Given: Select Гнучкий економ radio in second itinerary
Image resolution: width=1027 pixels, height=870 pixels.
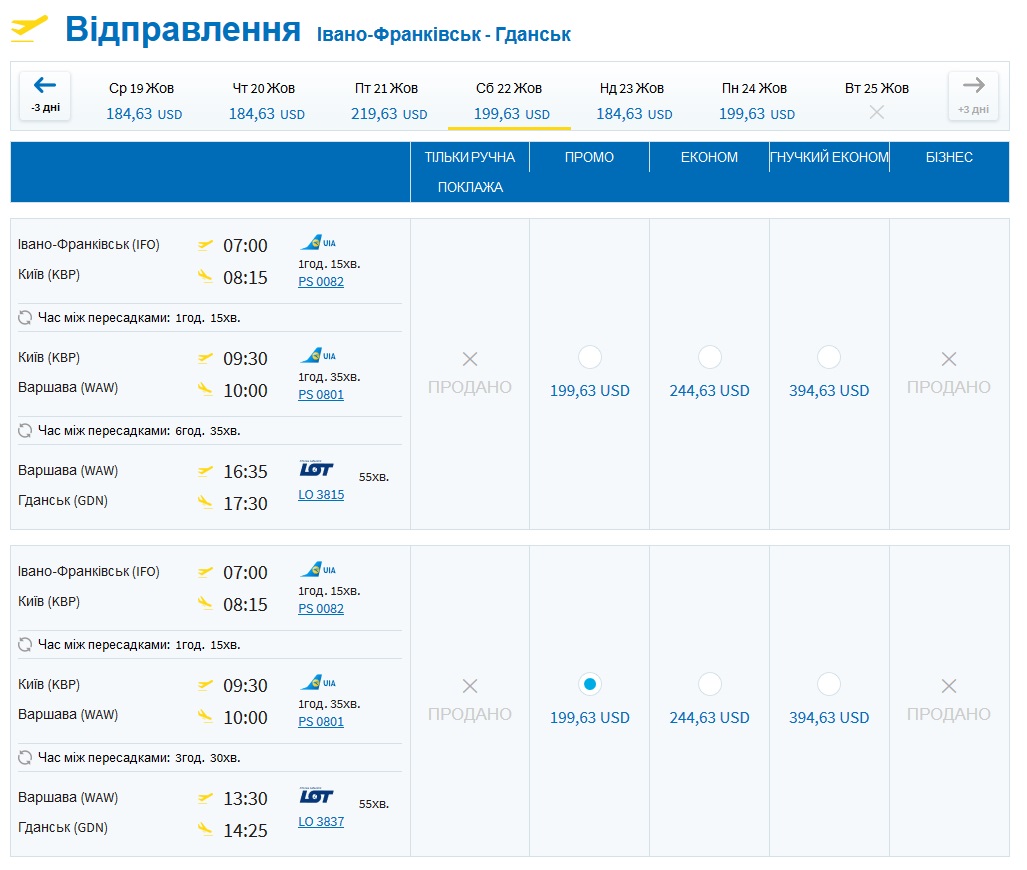Looking at the screenshot, I should tap(829, 684).
